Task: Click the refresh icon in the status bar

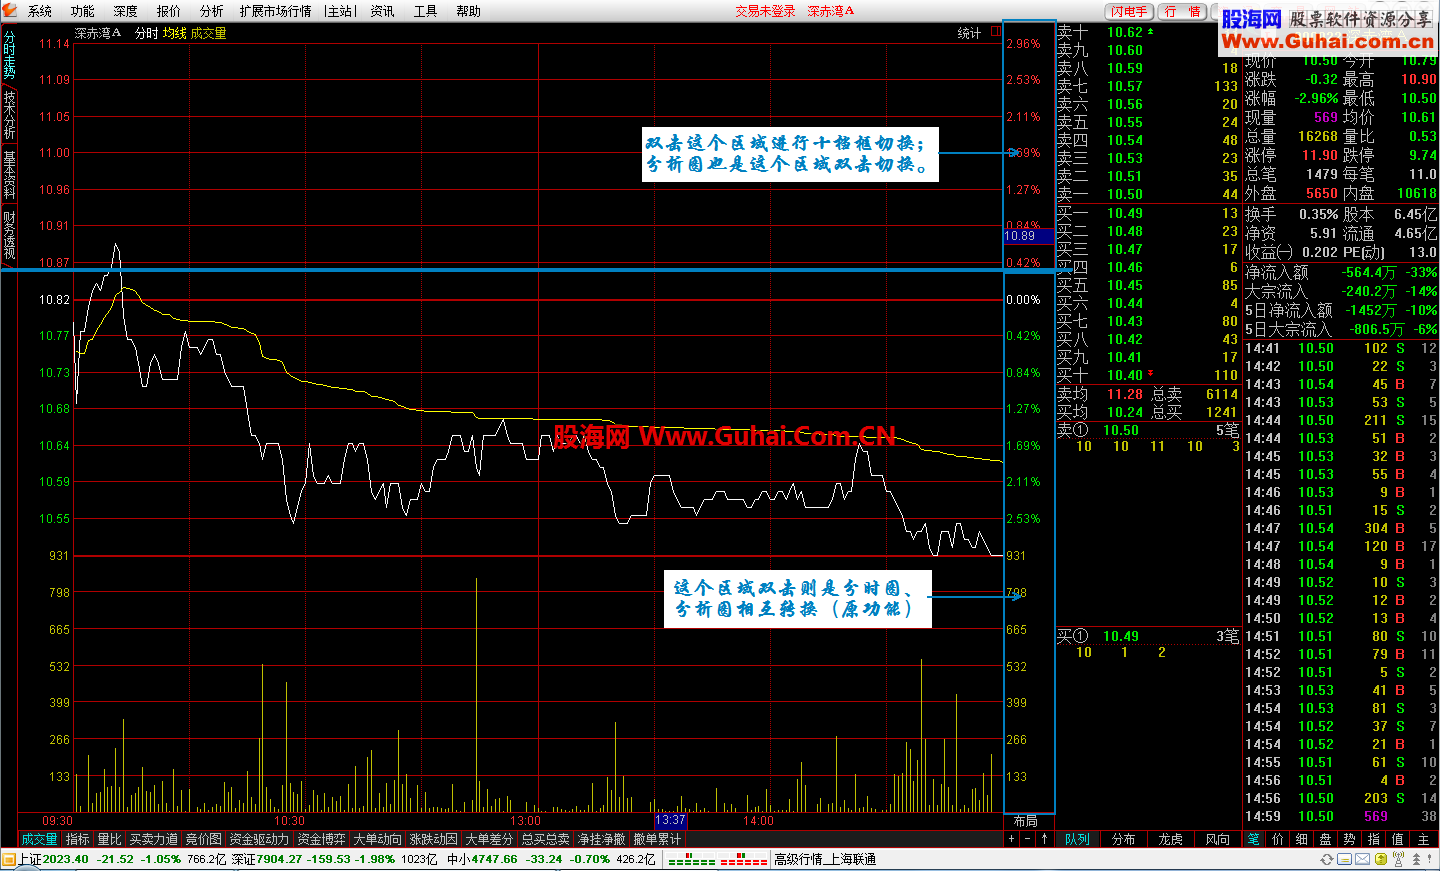Action: click(1327, 859)
